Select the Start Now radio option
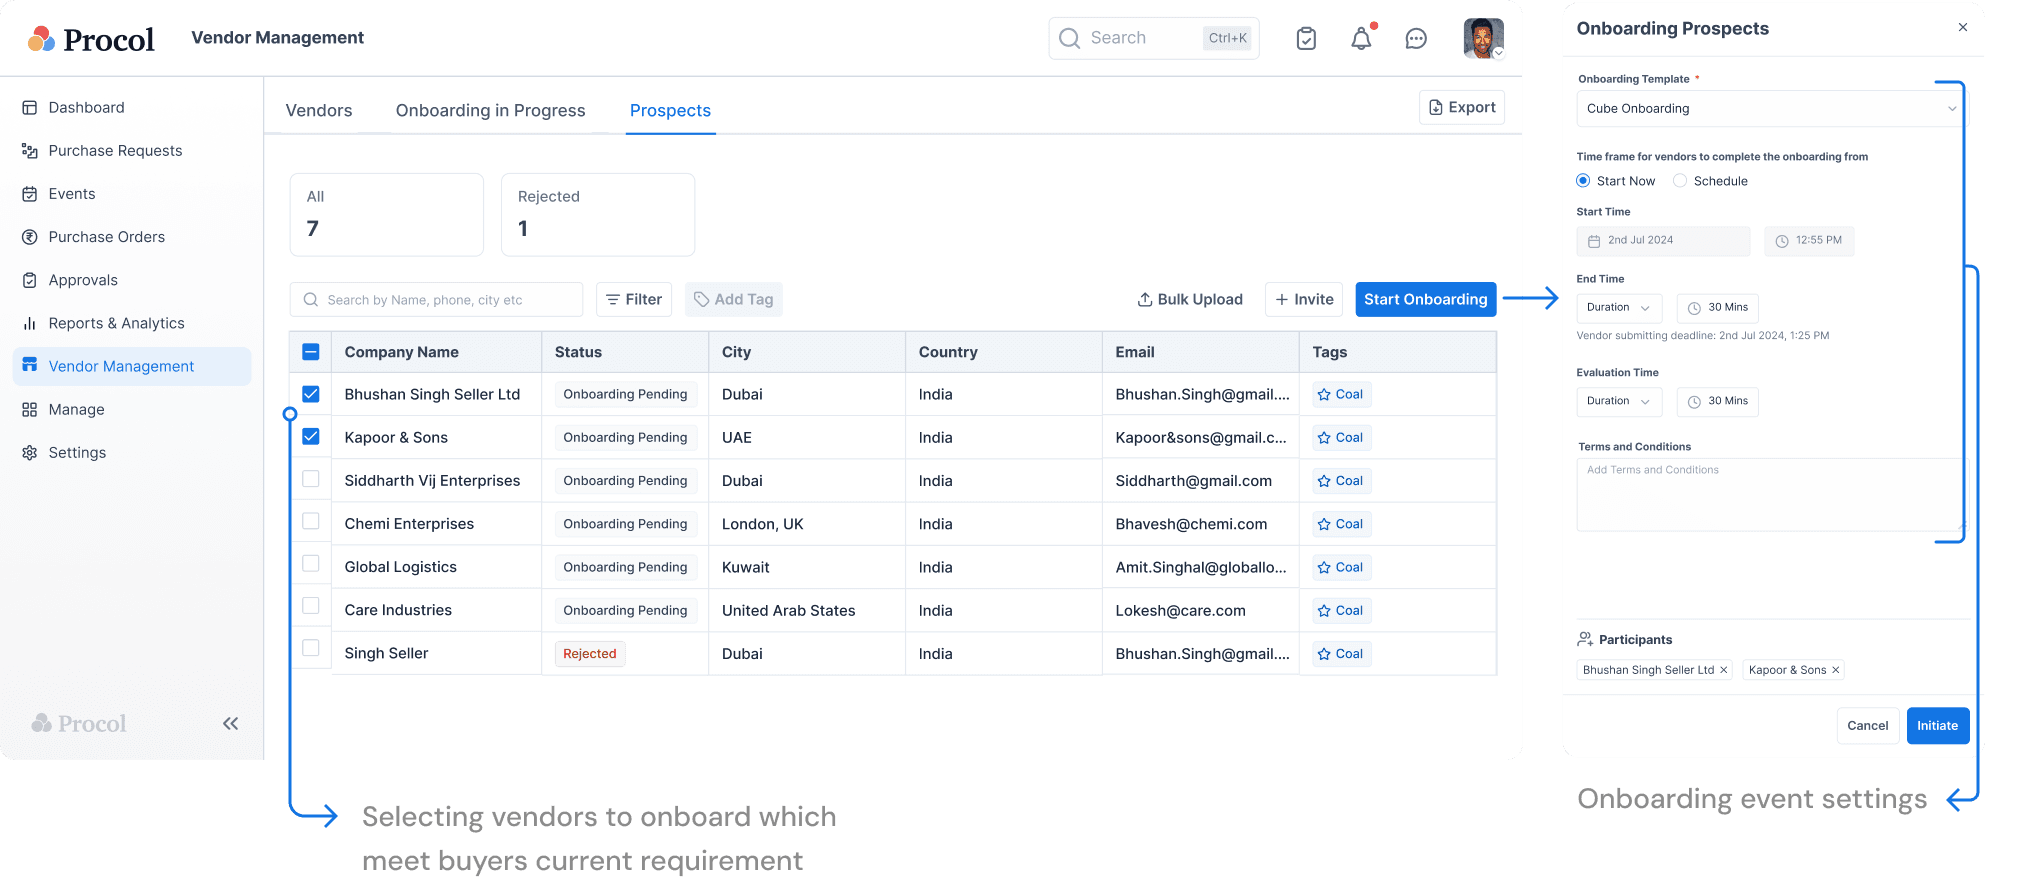2020x882 pixels. click(x=1583, y=181)
